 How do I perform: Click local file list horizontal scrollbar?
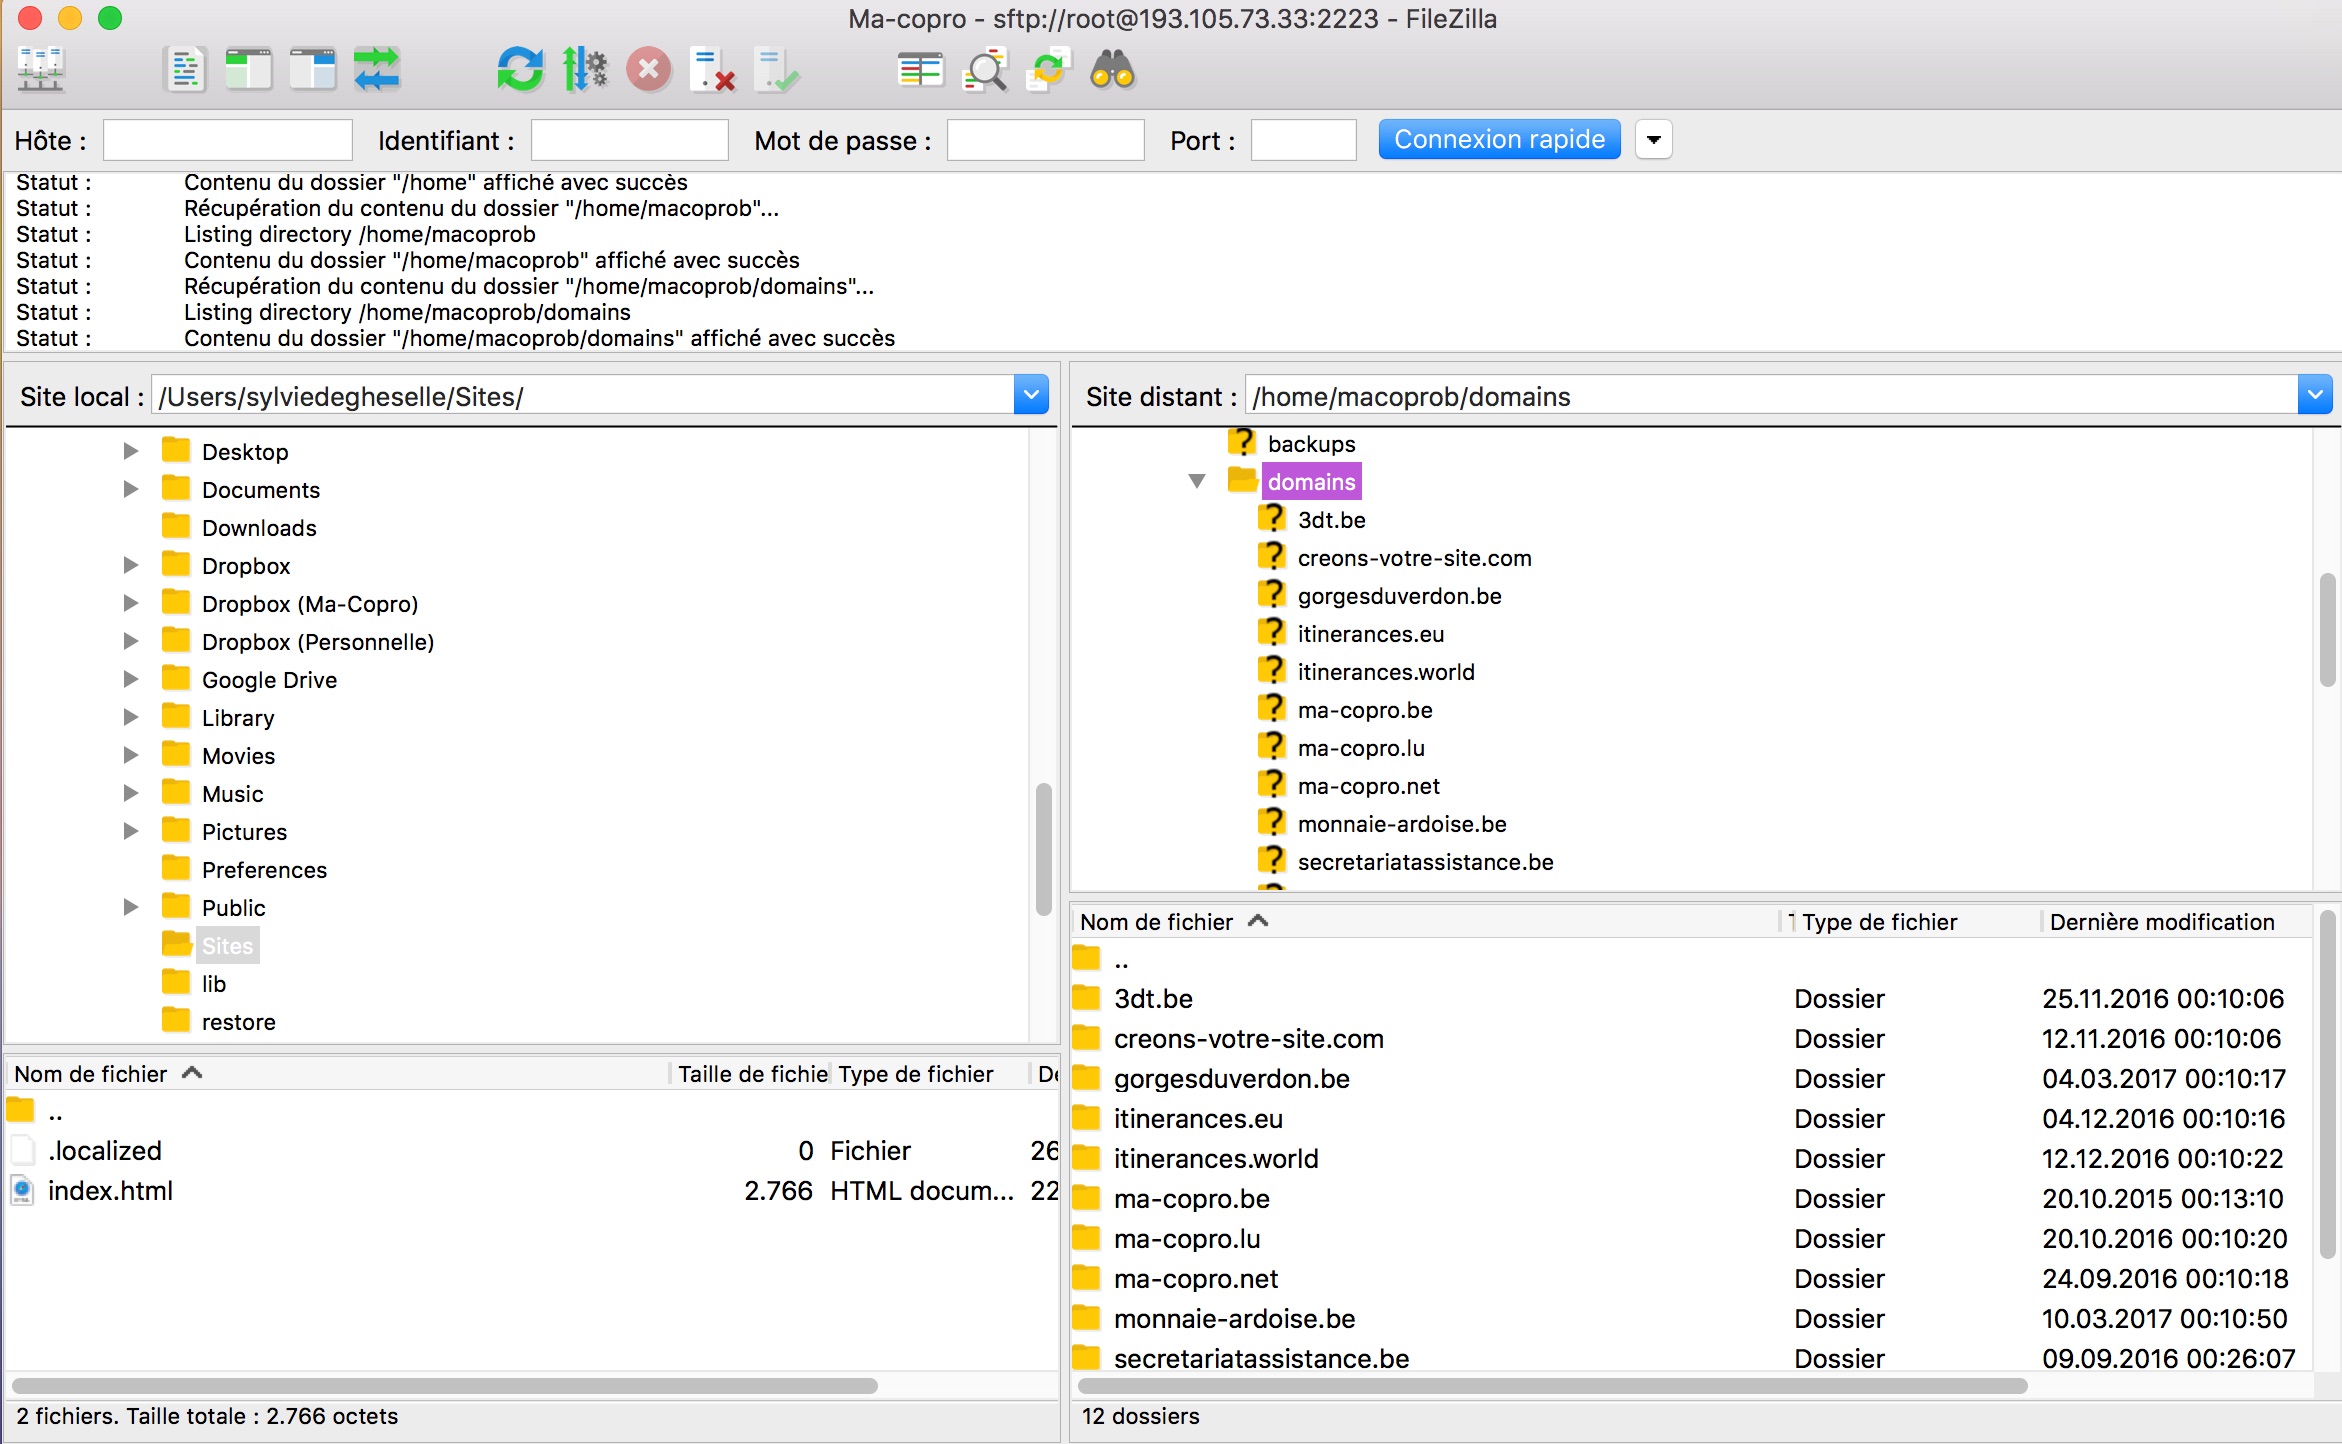point(445,1386)
